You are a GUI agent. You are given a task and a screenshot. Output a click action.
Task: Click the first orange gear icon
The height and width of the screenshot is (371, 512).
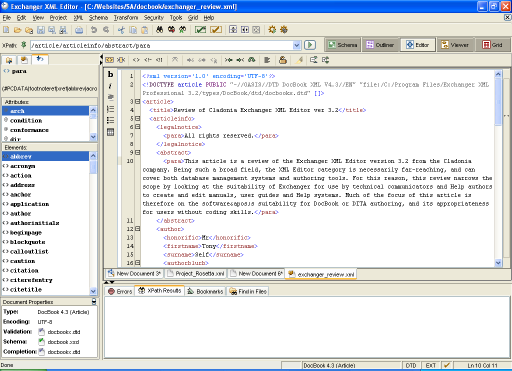pyautogui.click(x=272, y=30)
